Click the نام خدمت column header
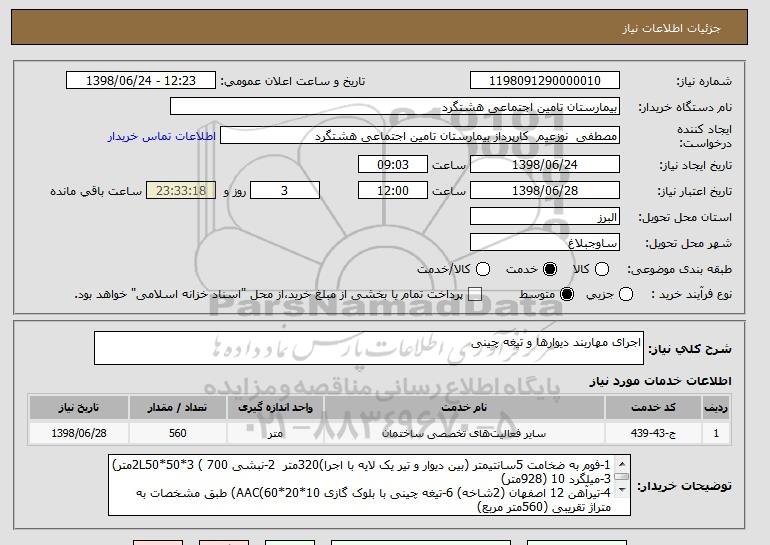Screen dimensions: 770x545 (464, 408)
